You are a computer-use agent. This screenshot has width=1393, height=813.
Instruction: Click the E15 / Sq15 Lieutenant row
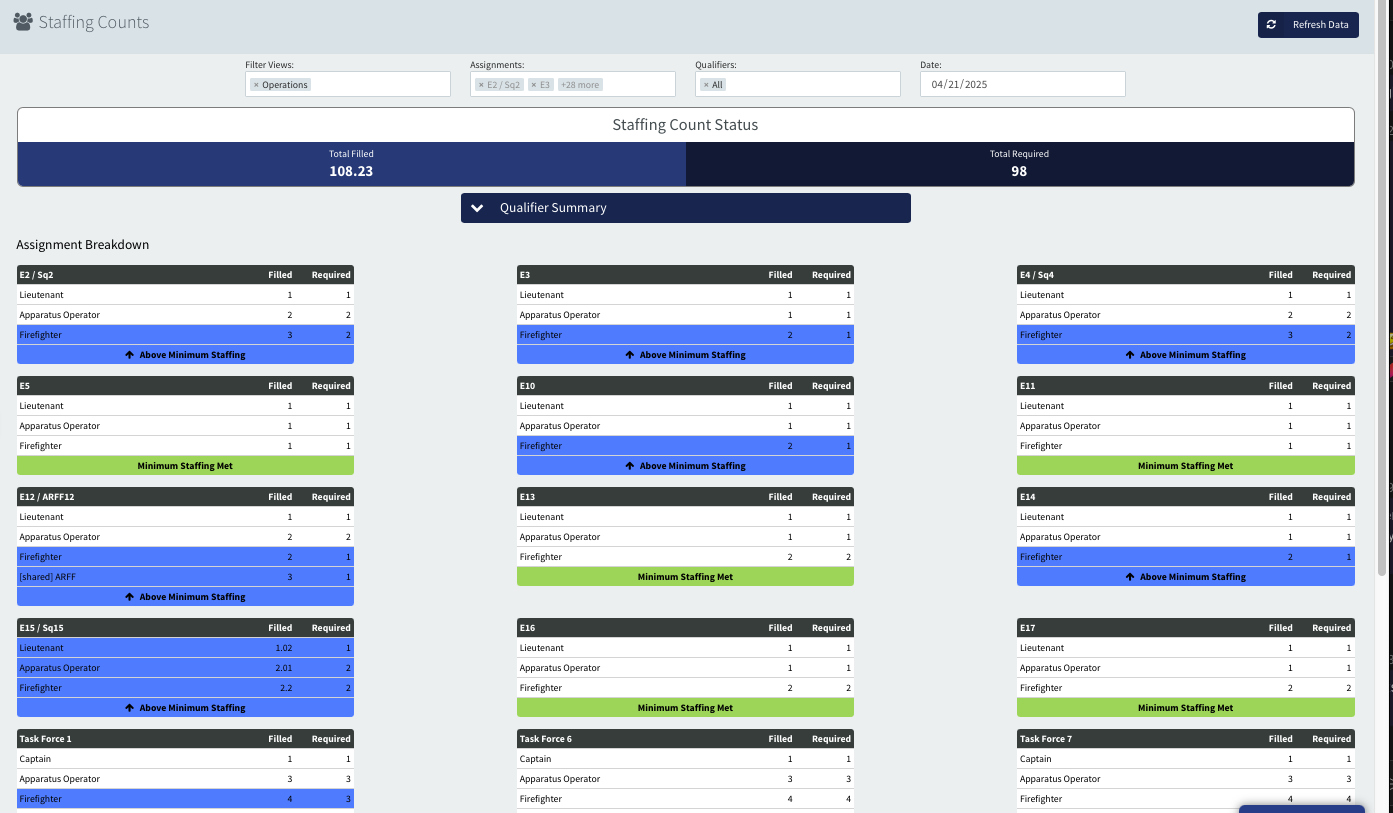[185, 648]
